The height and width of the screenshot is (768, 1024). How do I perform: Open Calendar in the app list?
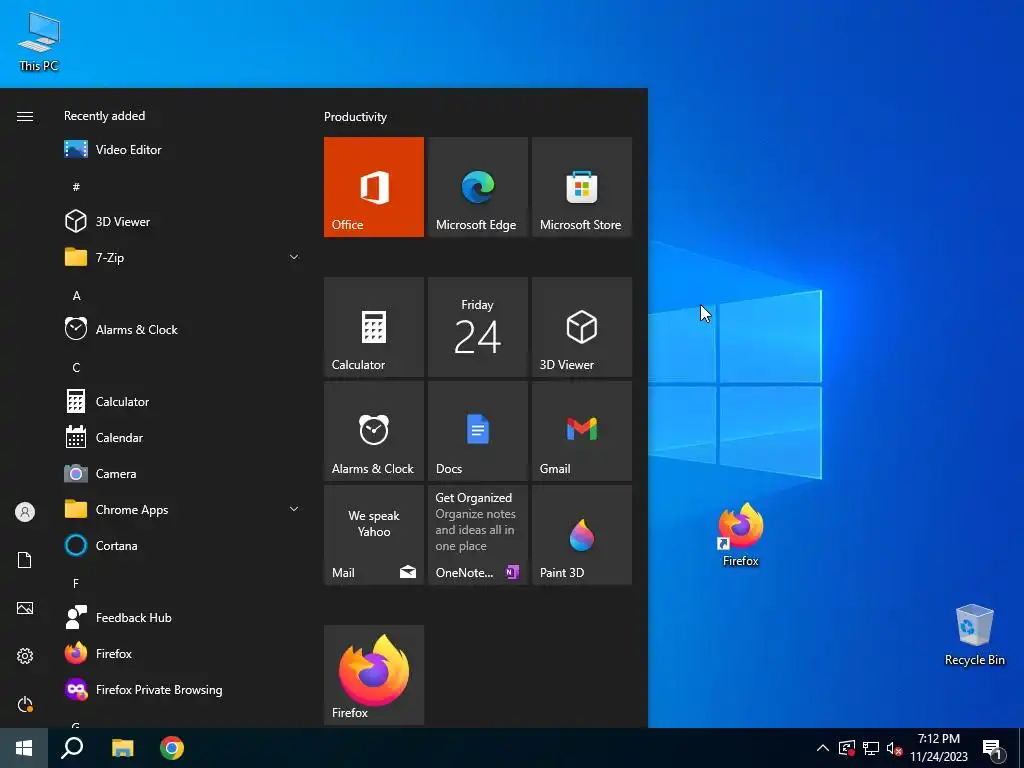pyautogui.click(x=183, y=438)
